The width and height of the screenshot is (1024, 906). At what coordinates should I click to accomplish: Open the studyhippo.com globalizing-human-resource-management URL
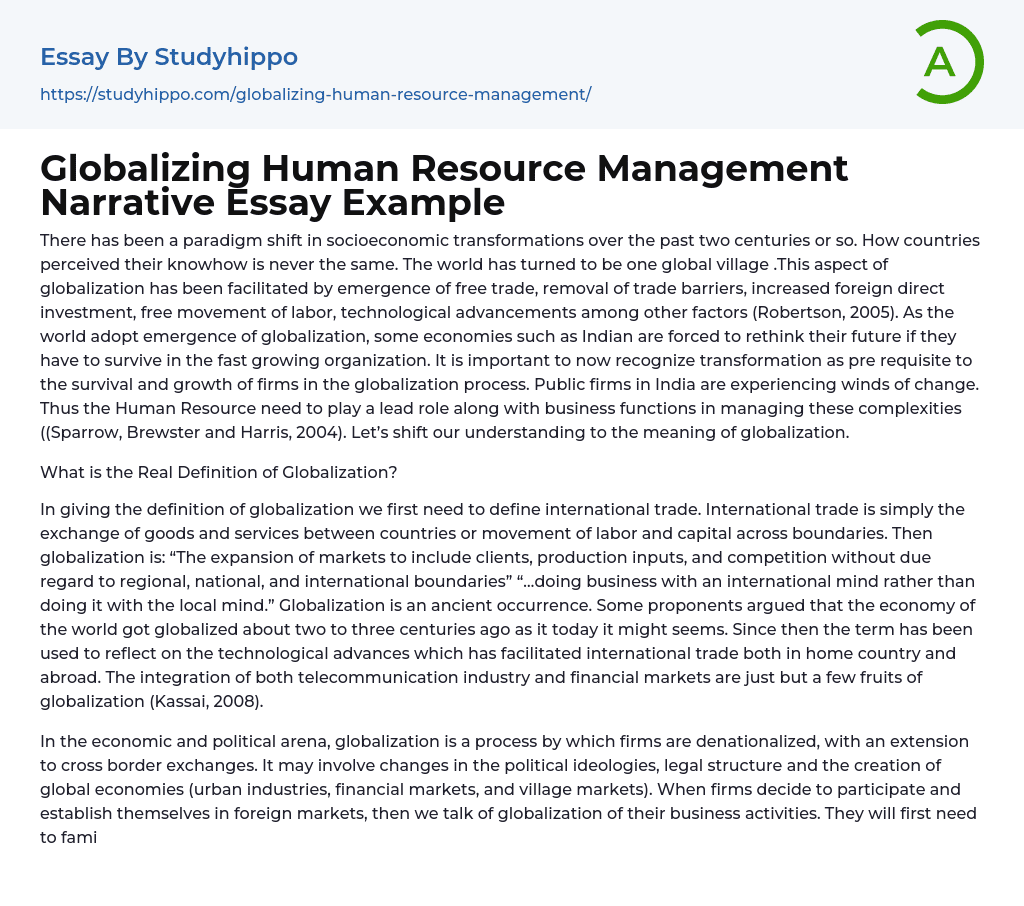(315, 94)
